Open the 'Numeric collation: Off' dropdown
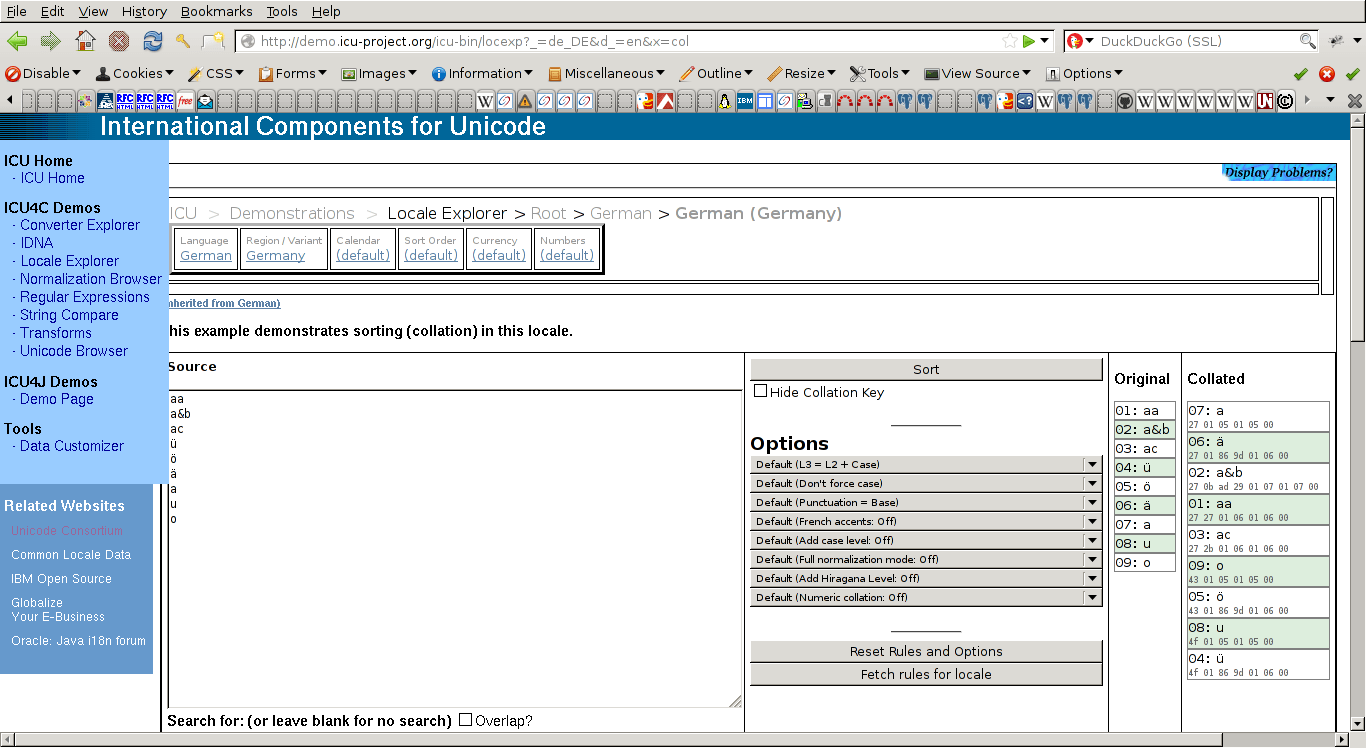Image resolution: width=1366 pixels, height=748 pixels. pos(926,597)
